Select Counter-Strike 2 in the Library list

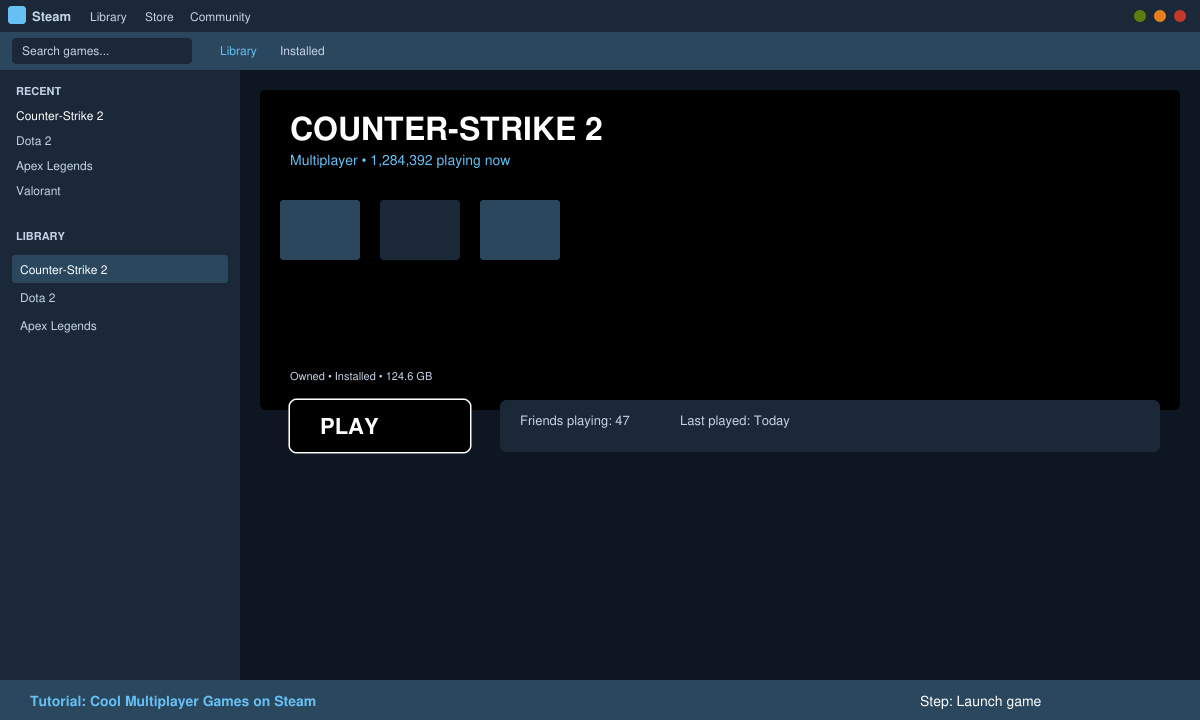[x=120, y=269]
